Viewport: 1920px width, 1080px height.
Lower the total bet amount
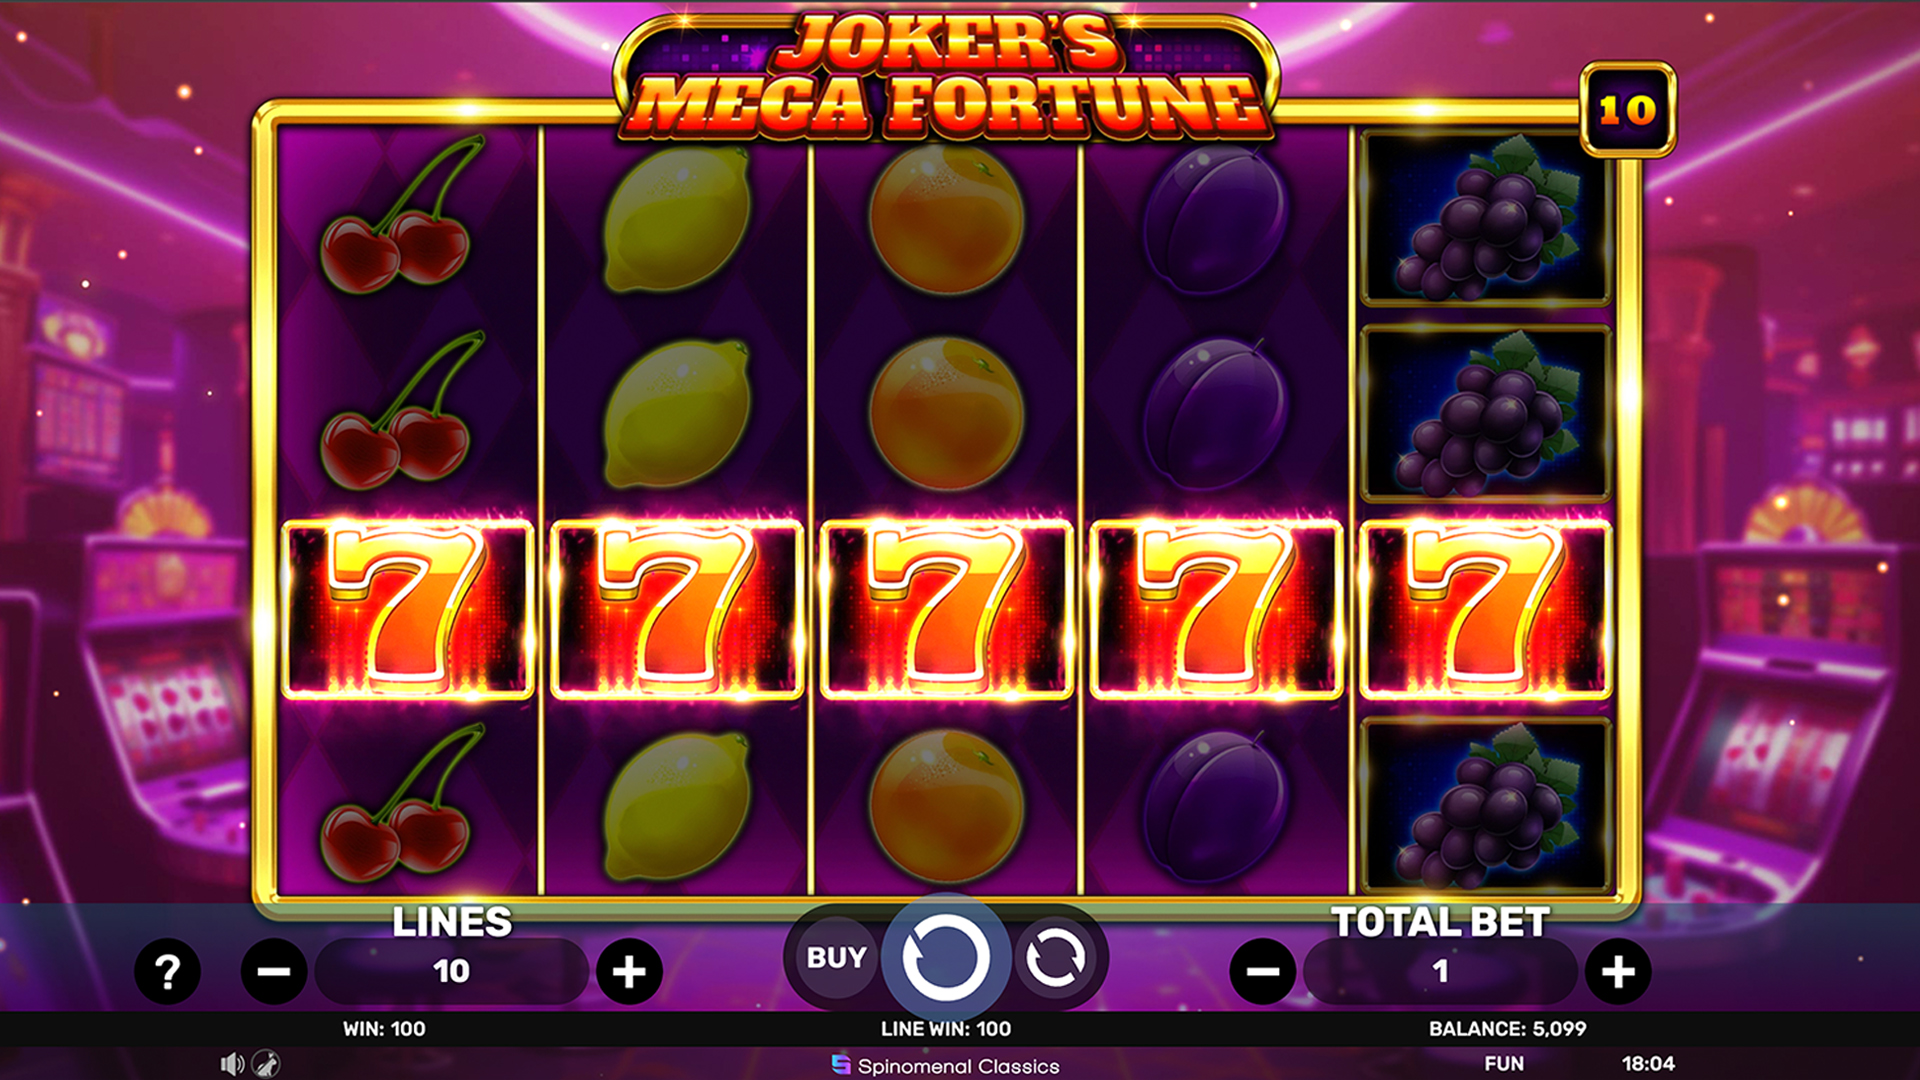(x=1263, y=971)
